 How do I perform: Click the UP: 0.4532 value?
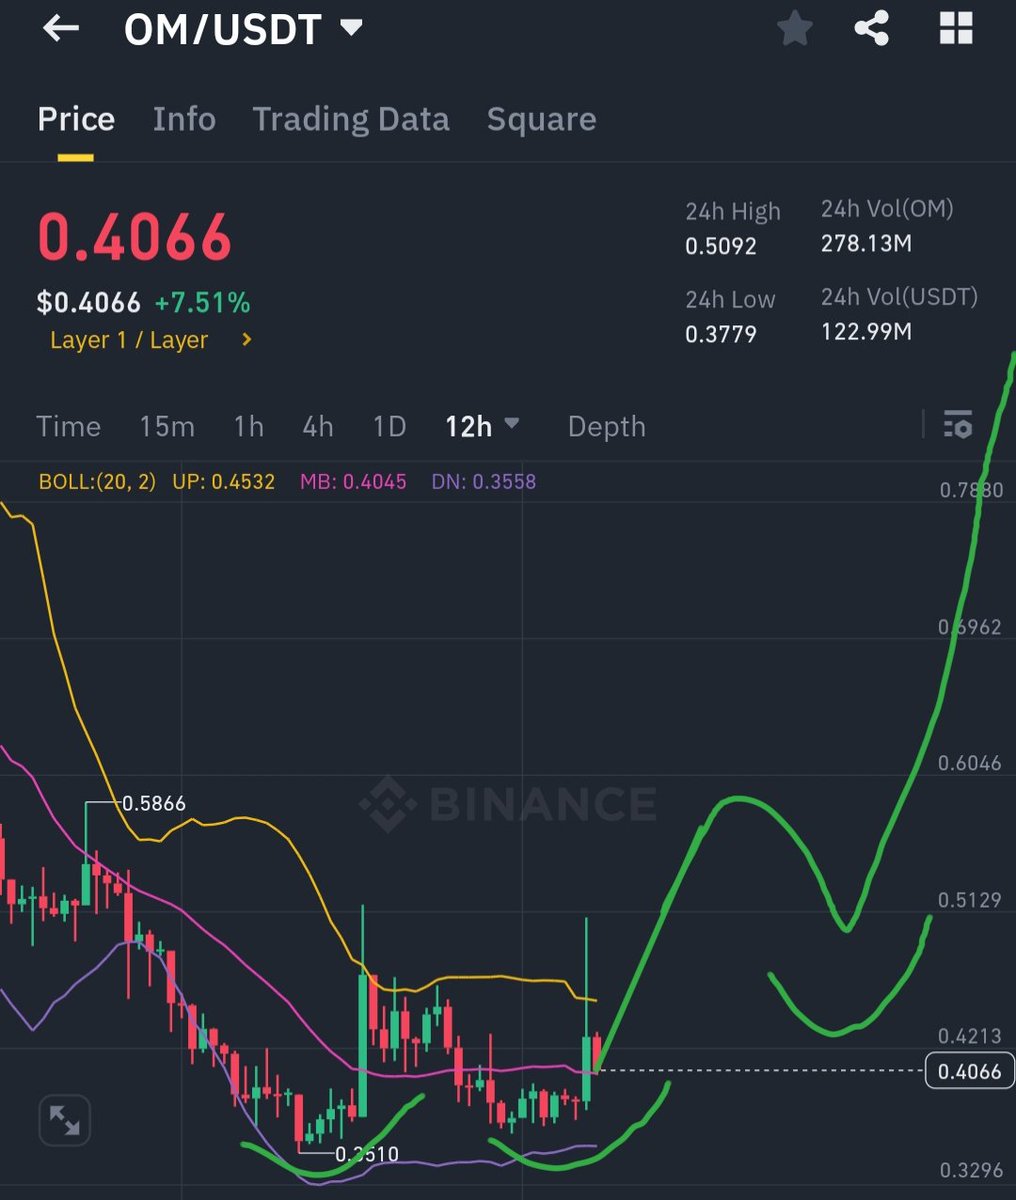coord(223,482)
